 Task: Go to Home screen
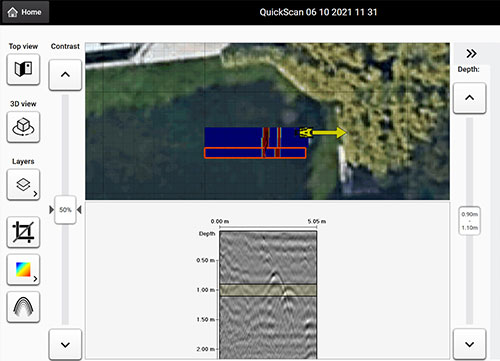pyautogui.click(x=25, y=12)
